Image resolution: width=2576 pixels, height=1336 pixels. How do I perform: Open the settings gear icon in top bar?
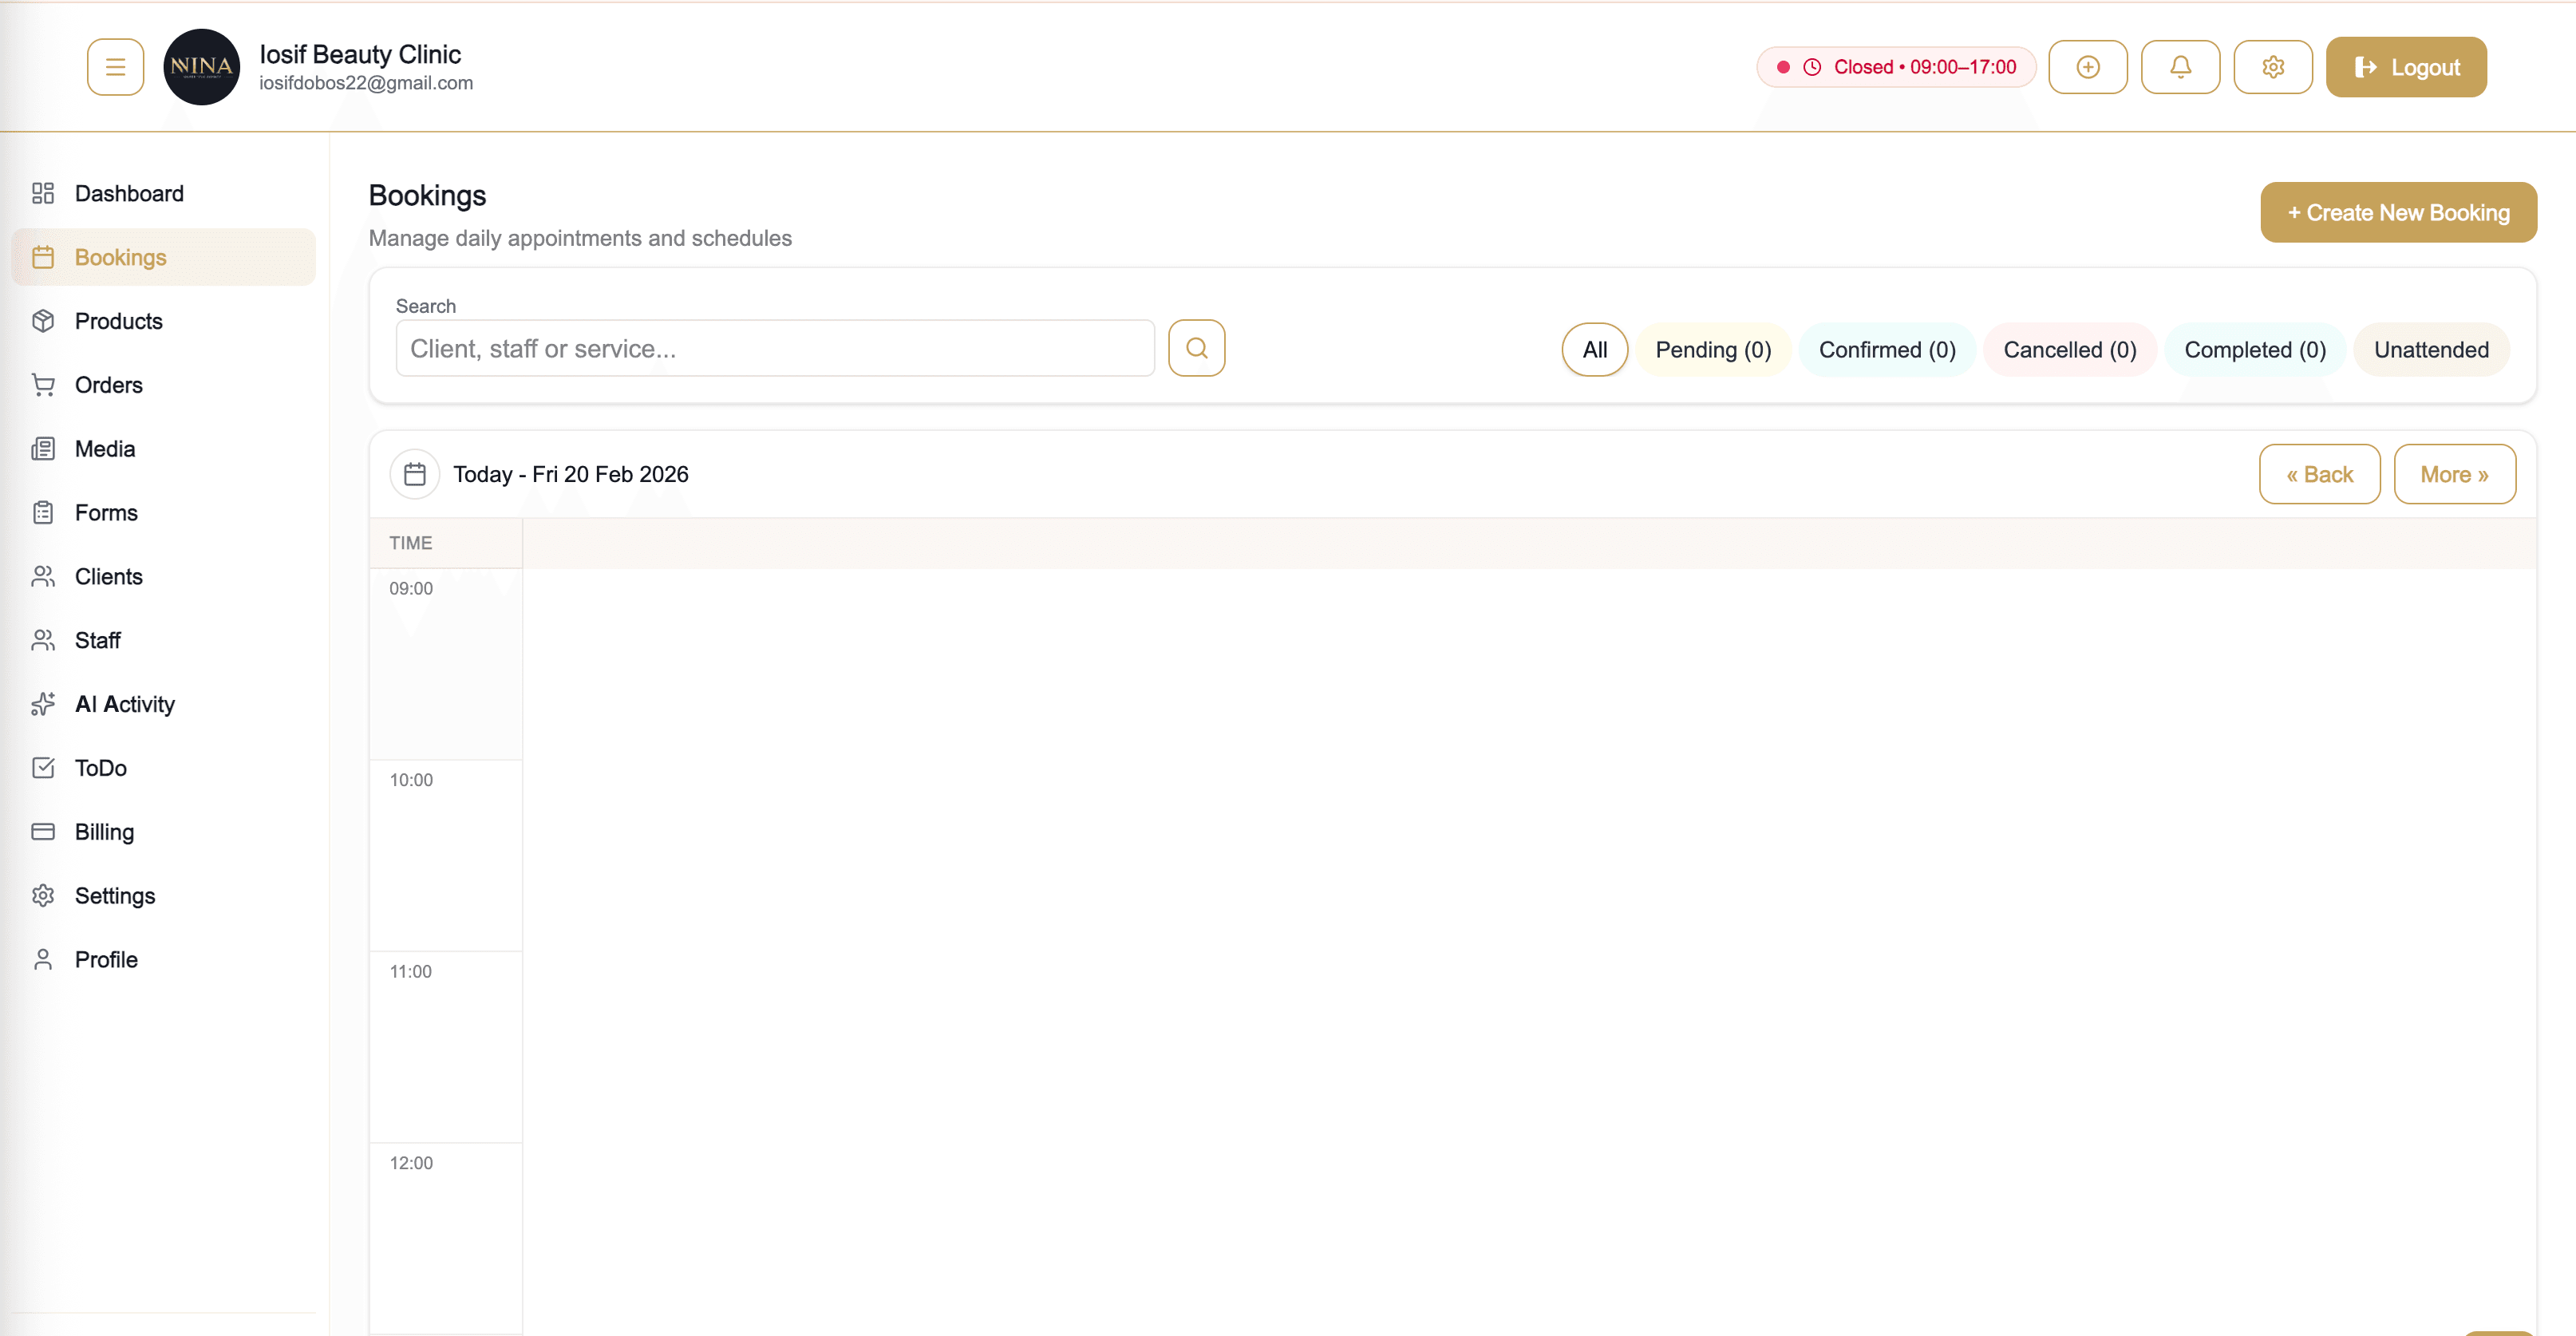[x=2273, y=66]
